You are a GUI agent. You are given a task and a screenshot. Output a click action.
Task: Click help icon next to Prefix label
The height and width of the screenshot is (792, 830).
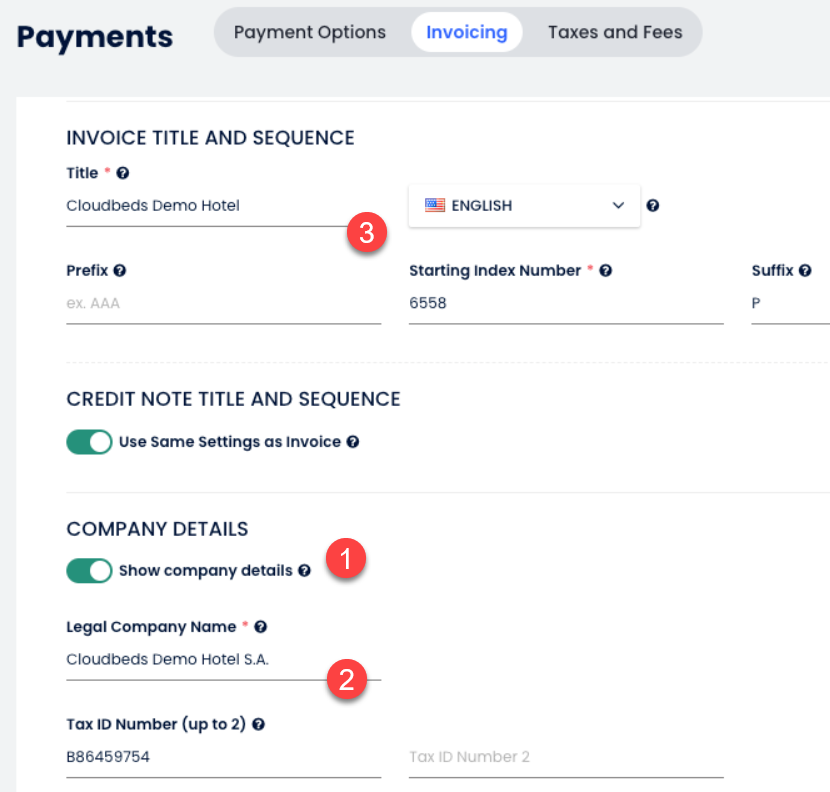pyautogui.click(x=120, y=270)
